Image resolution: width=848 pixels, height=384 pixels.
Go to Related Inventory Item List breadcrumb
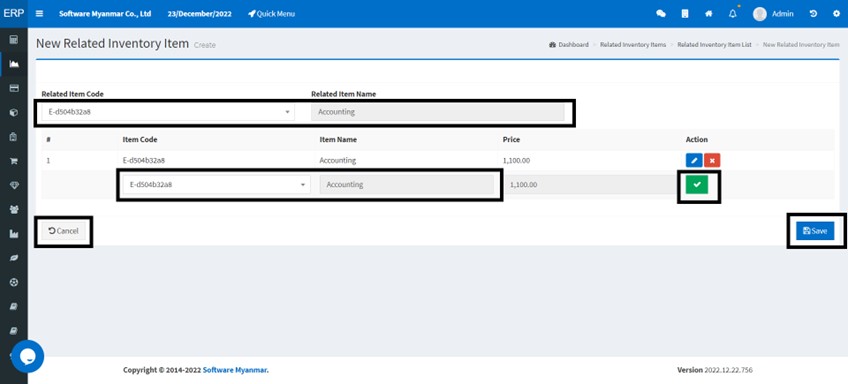[714, 45]
